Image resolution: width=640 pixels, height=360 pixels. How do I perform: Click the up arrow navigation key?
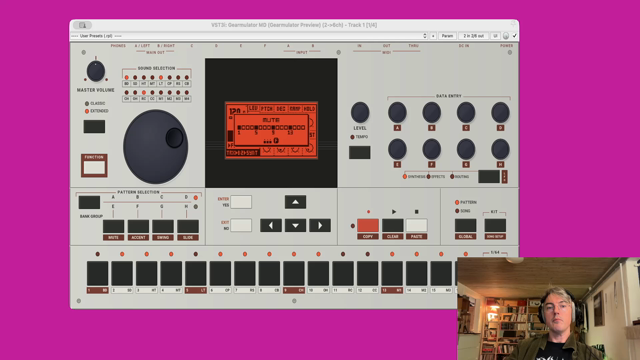click(x=295, y=202)
